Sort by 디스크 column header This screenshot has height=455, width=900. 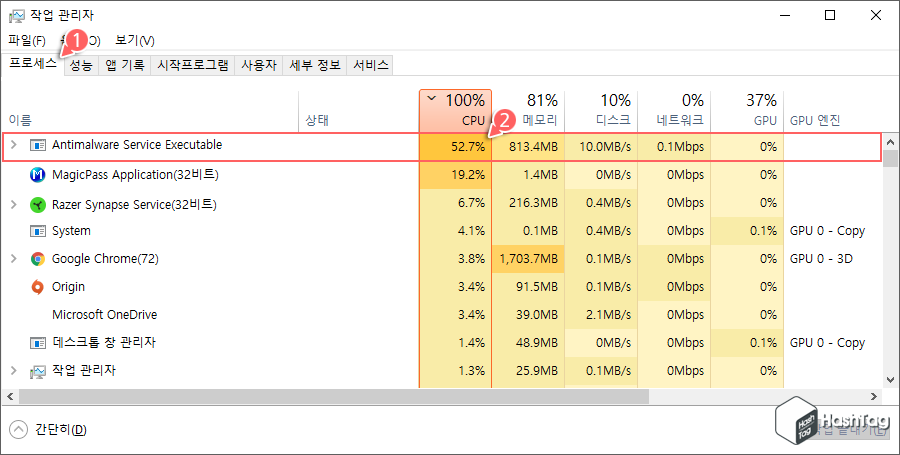[601, 111]
